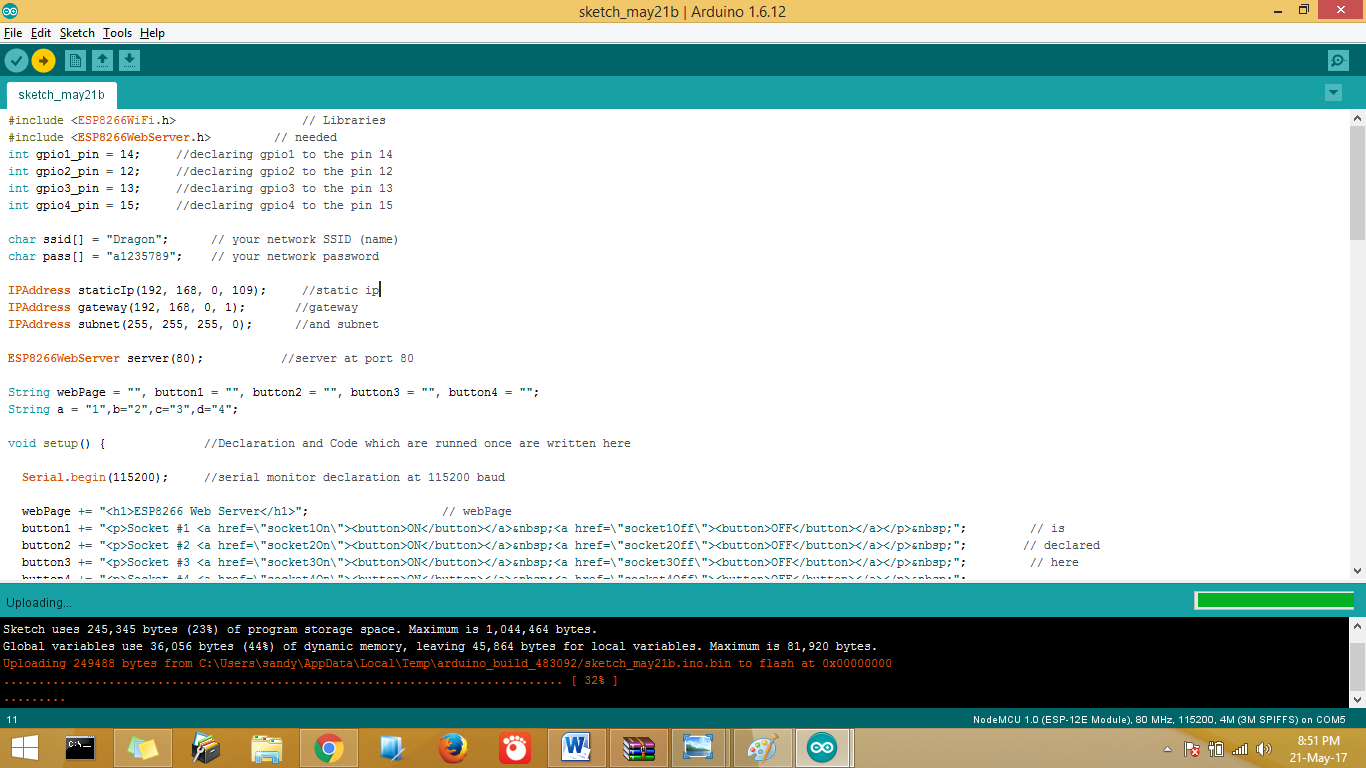1366x768 pixels.
Task: Create a new sketch with New icon
Action: [x=75, y=61]
